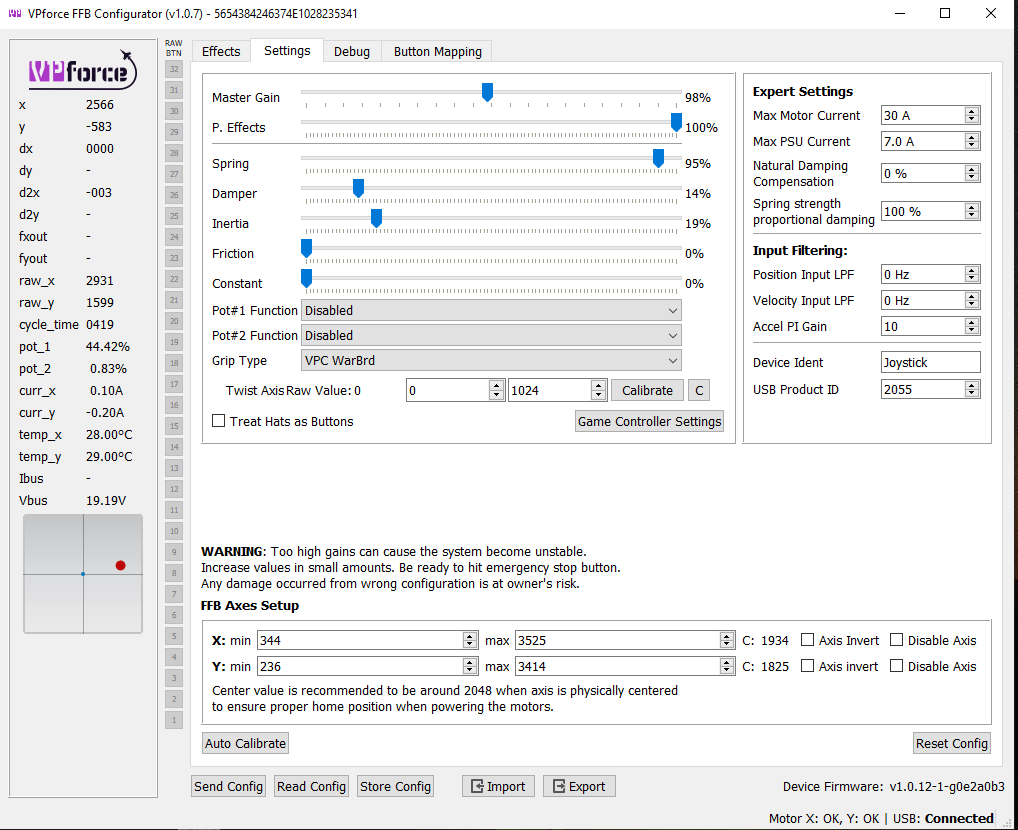The width and height of the screenshot is (1018, 830).
Task: Click Send Config
Action: point(228,786)
